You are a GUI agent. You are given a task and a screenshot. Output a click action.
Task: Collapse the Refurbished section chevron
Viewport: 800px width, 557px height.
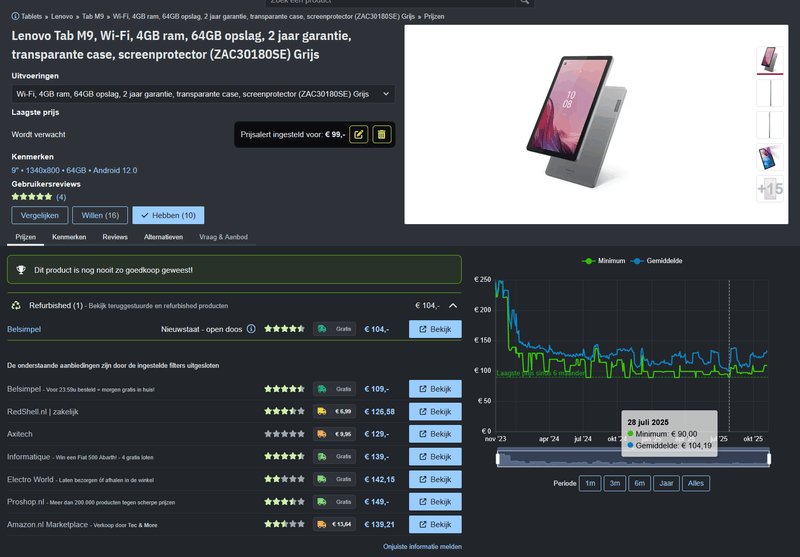(453, 306)
